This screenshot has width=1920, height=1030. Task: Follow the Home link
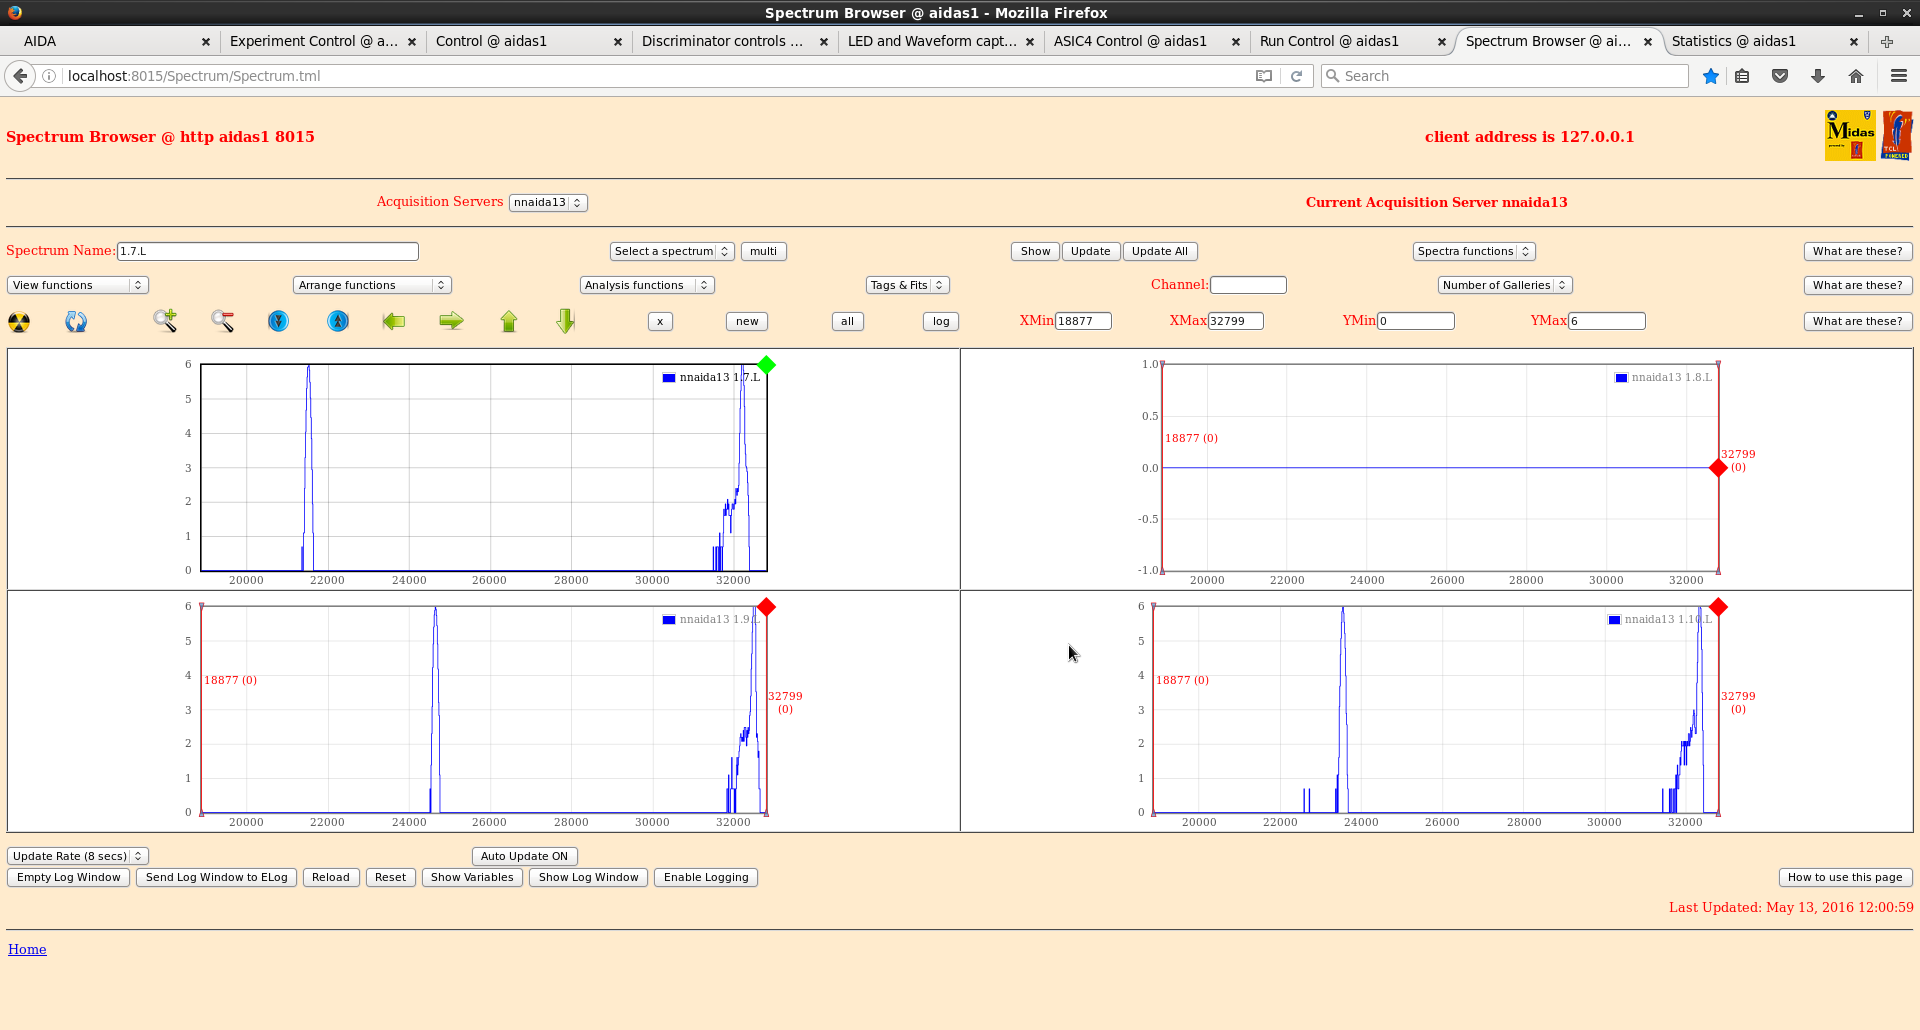[27, 950]
